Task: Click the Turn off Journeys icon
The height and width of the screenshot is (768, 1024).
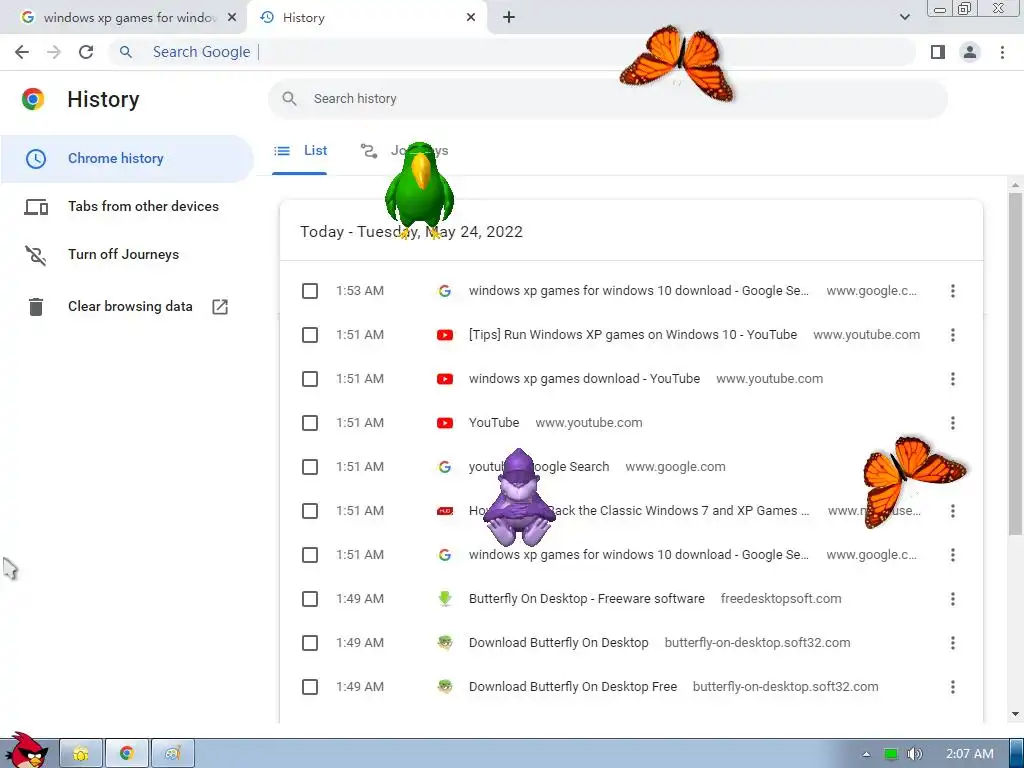Action: [x=36, y=255]
